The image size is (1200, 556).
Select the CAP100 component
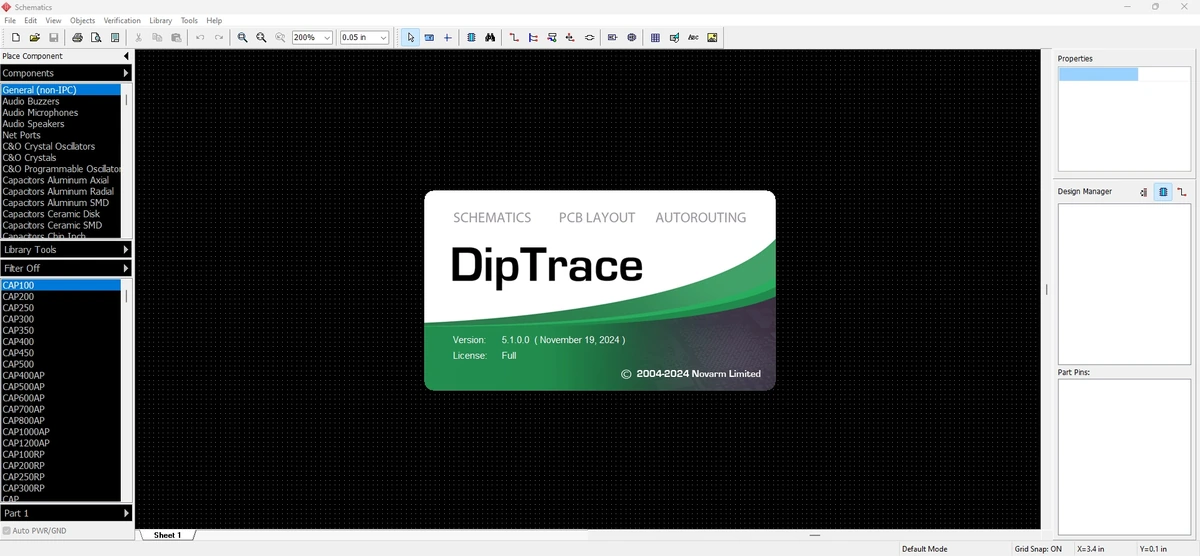pos(60,285)
